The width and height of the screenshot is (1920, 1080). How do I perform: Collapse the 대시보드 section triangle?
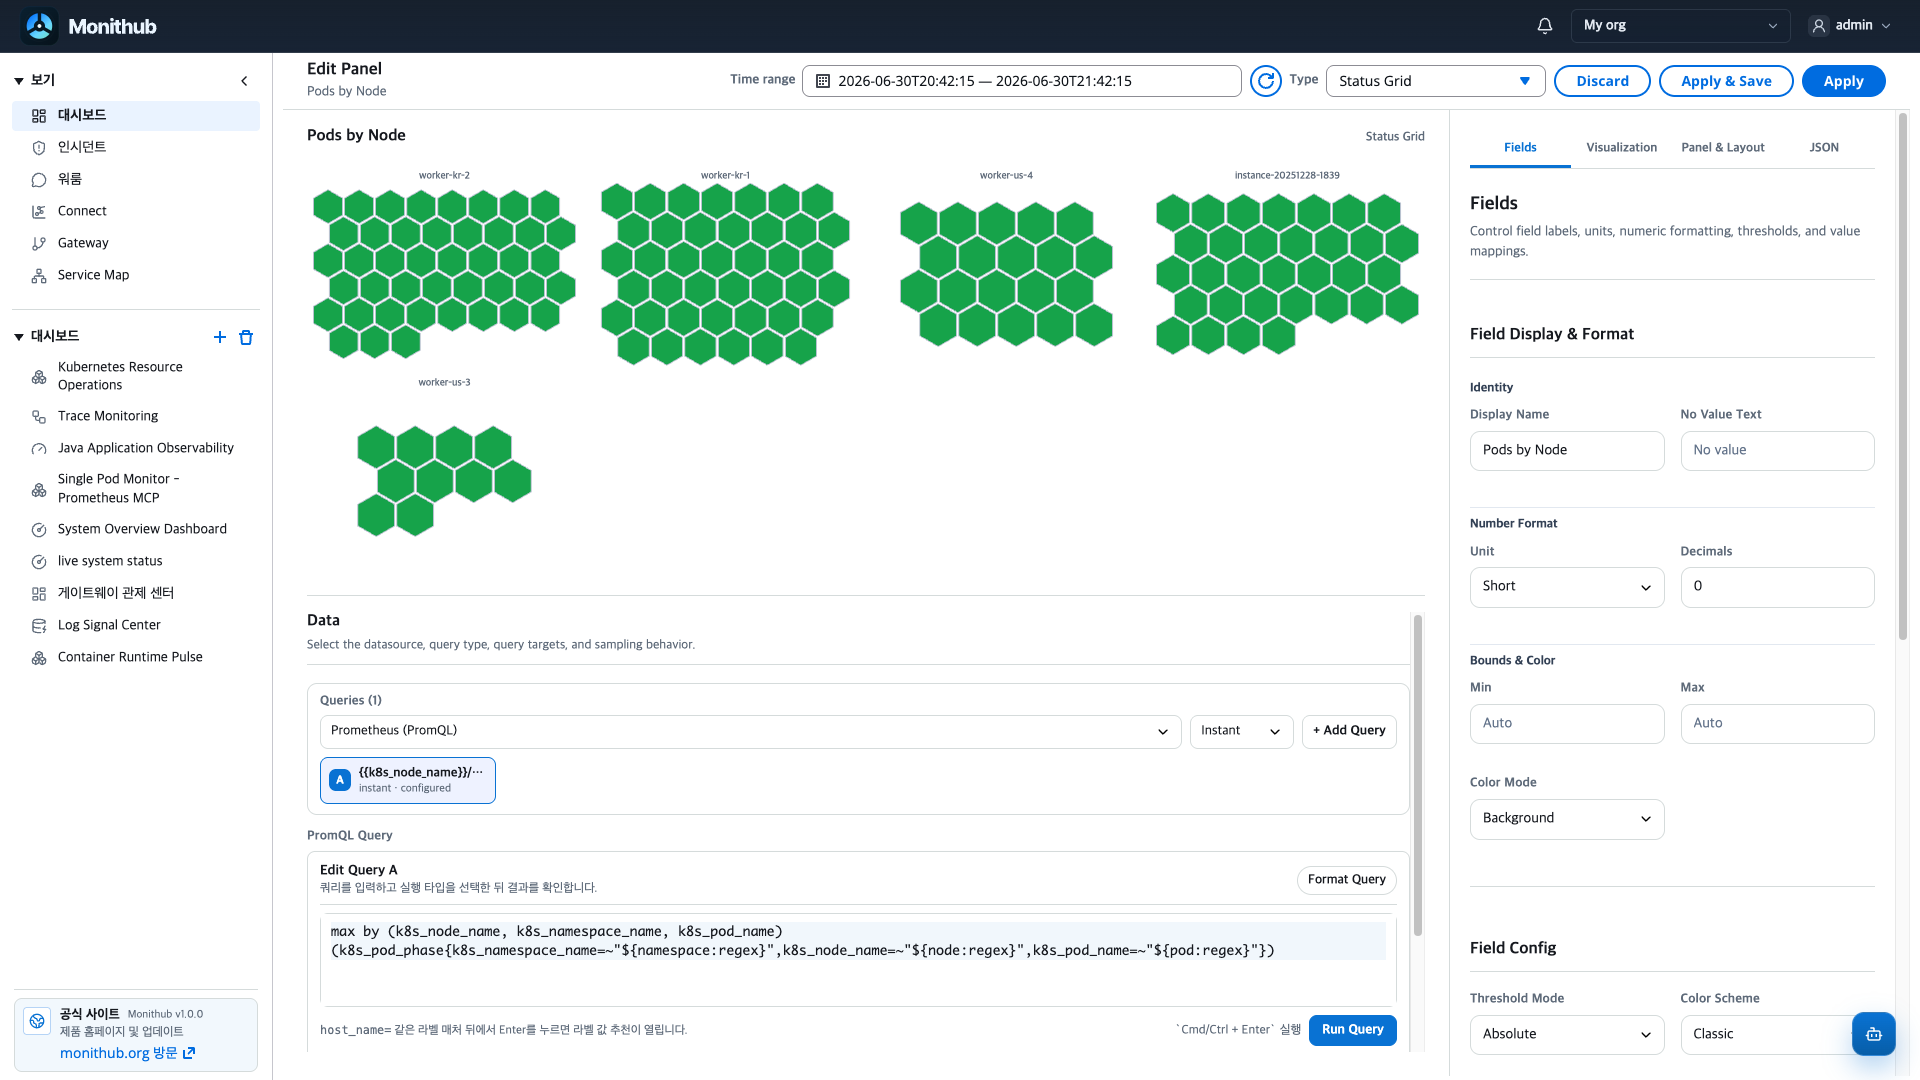tap(19, 337)
